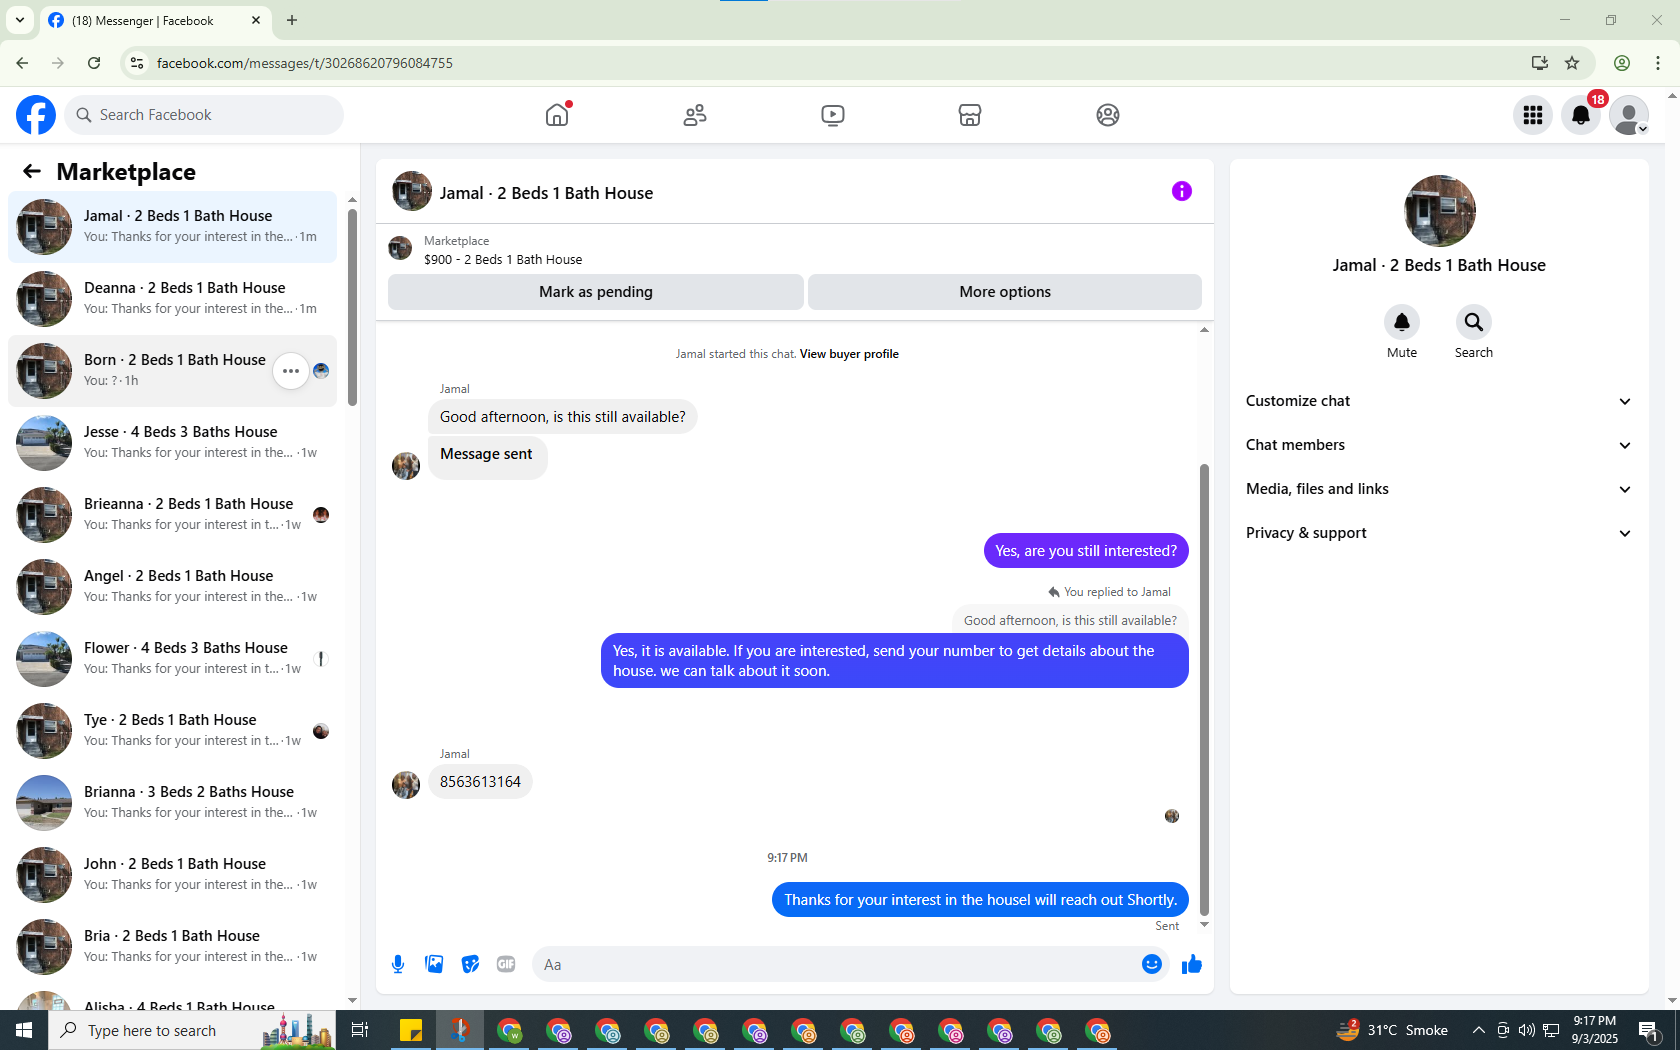
Task: Choose a sticker
Action: point(470,964)
